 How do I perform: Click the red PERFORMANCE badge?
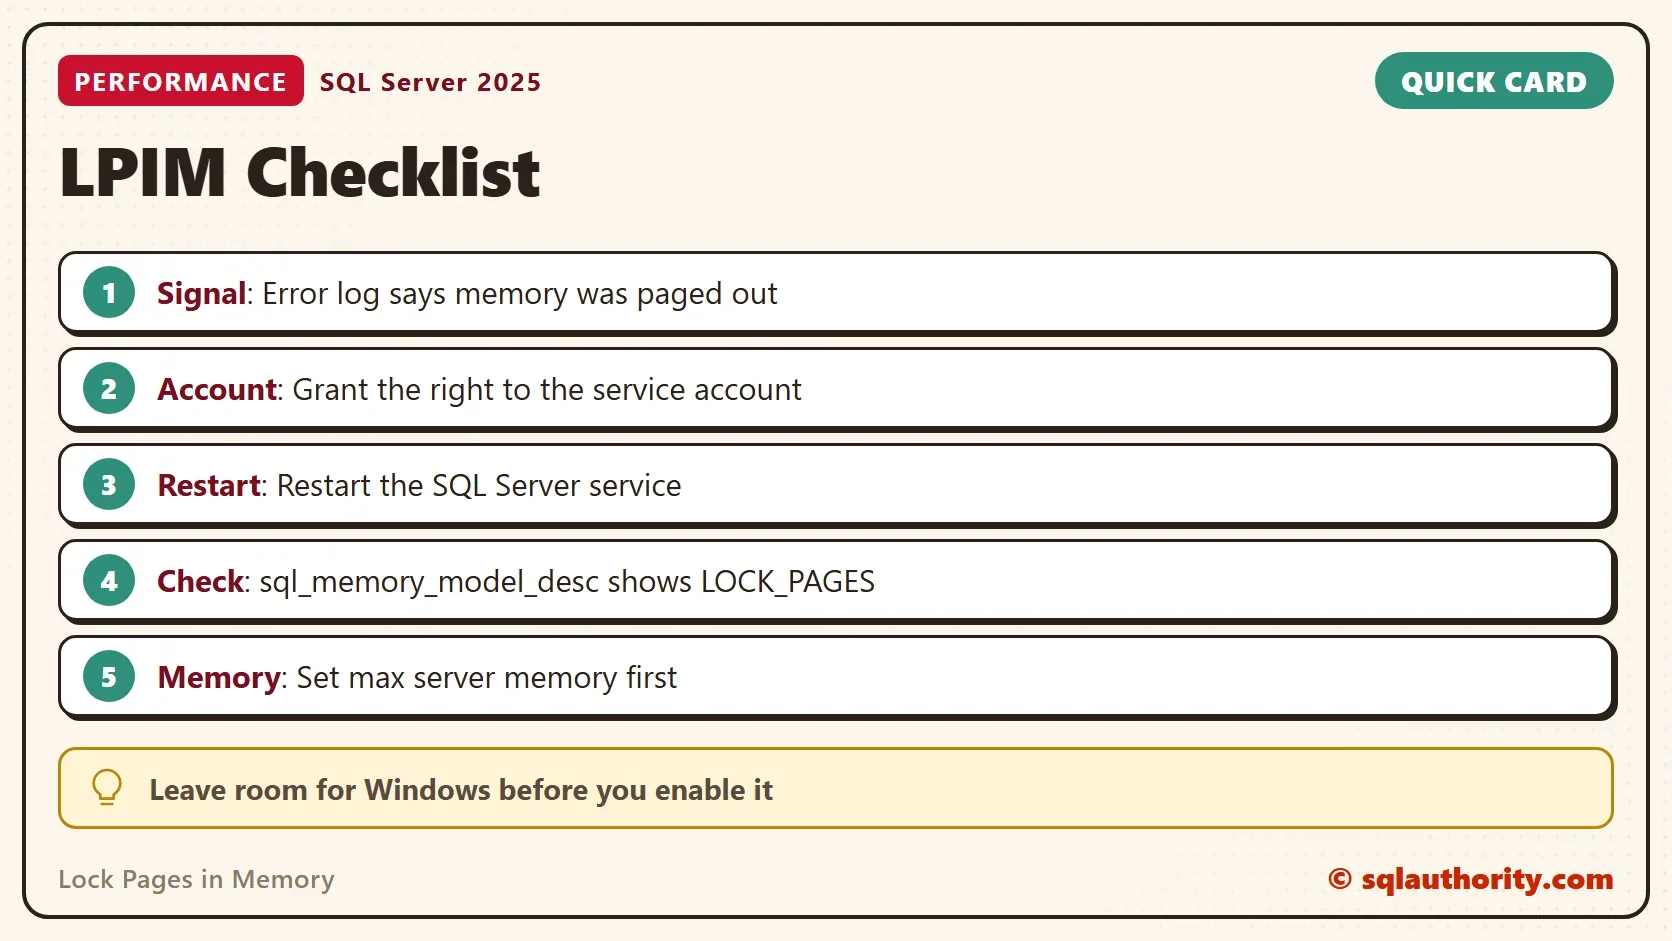coord(181,81)
